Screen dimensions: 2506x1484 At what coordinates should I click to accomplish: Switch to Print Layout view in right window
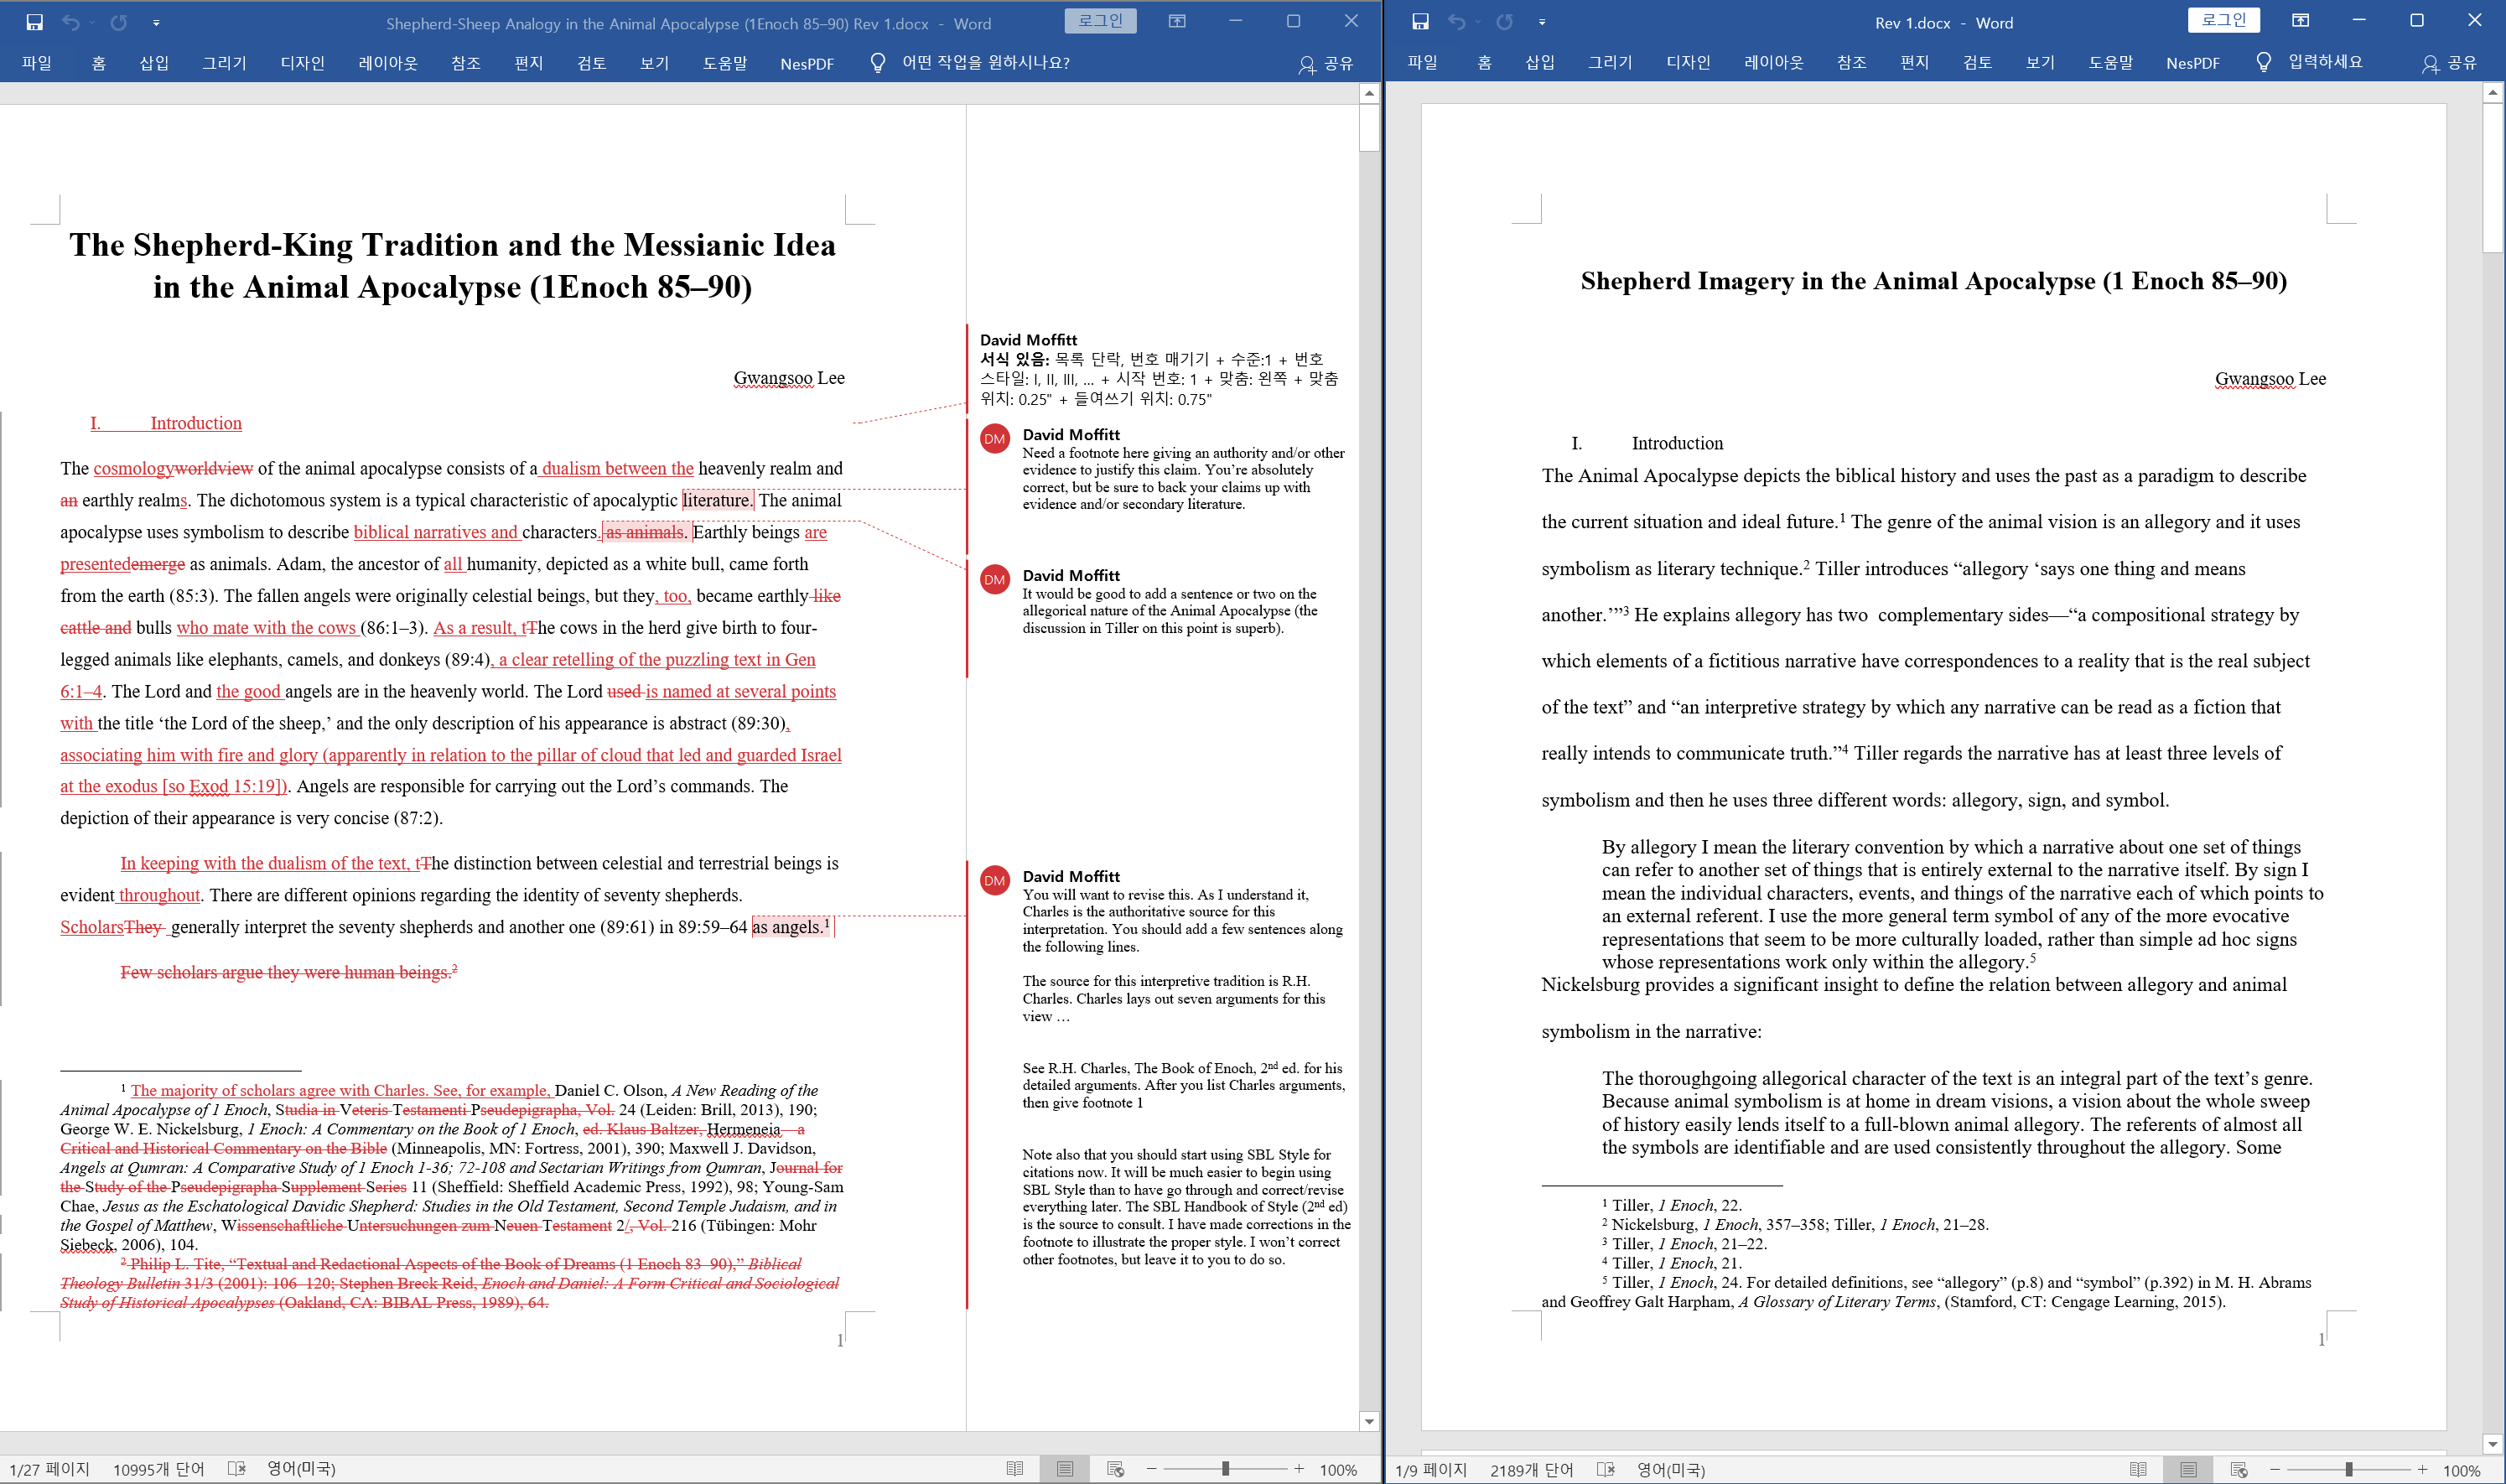[x=2188, y=1469]
